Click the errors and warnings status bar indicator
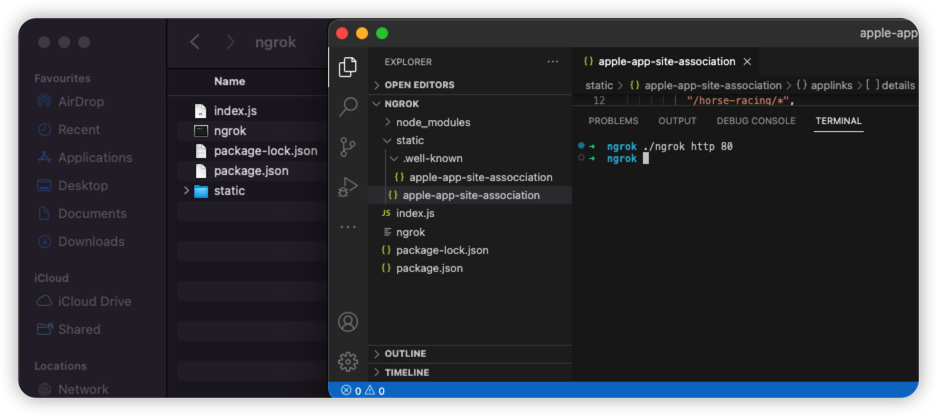Image resolution: width=937 pixels, height=416 pixels. pos(363,391)
